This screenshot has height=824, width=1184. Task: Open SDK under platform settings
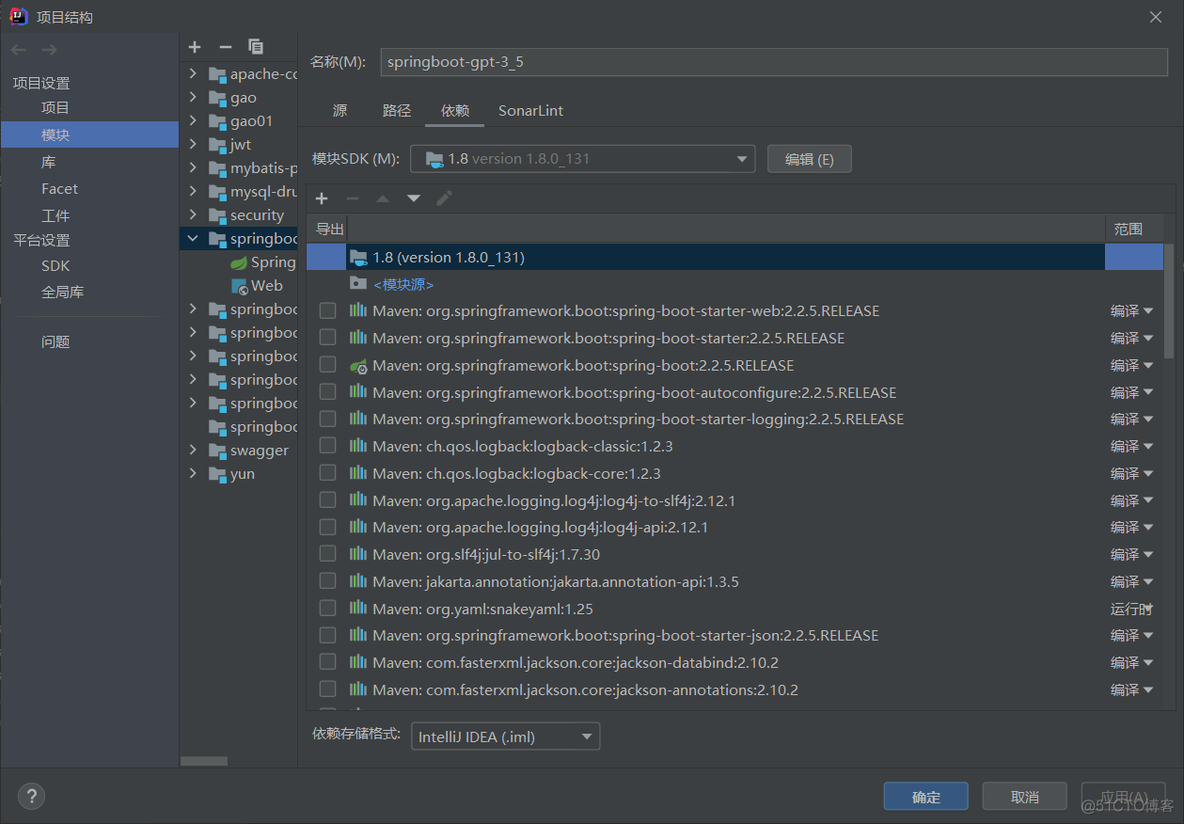pyautogui.click(x=55, y=266)
